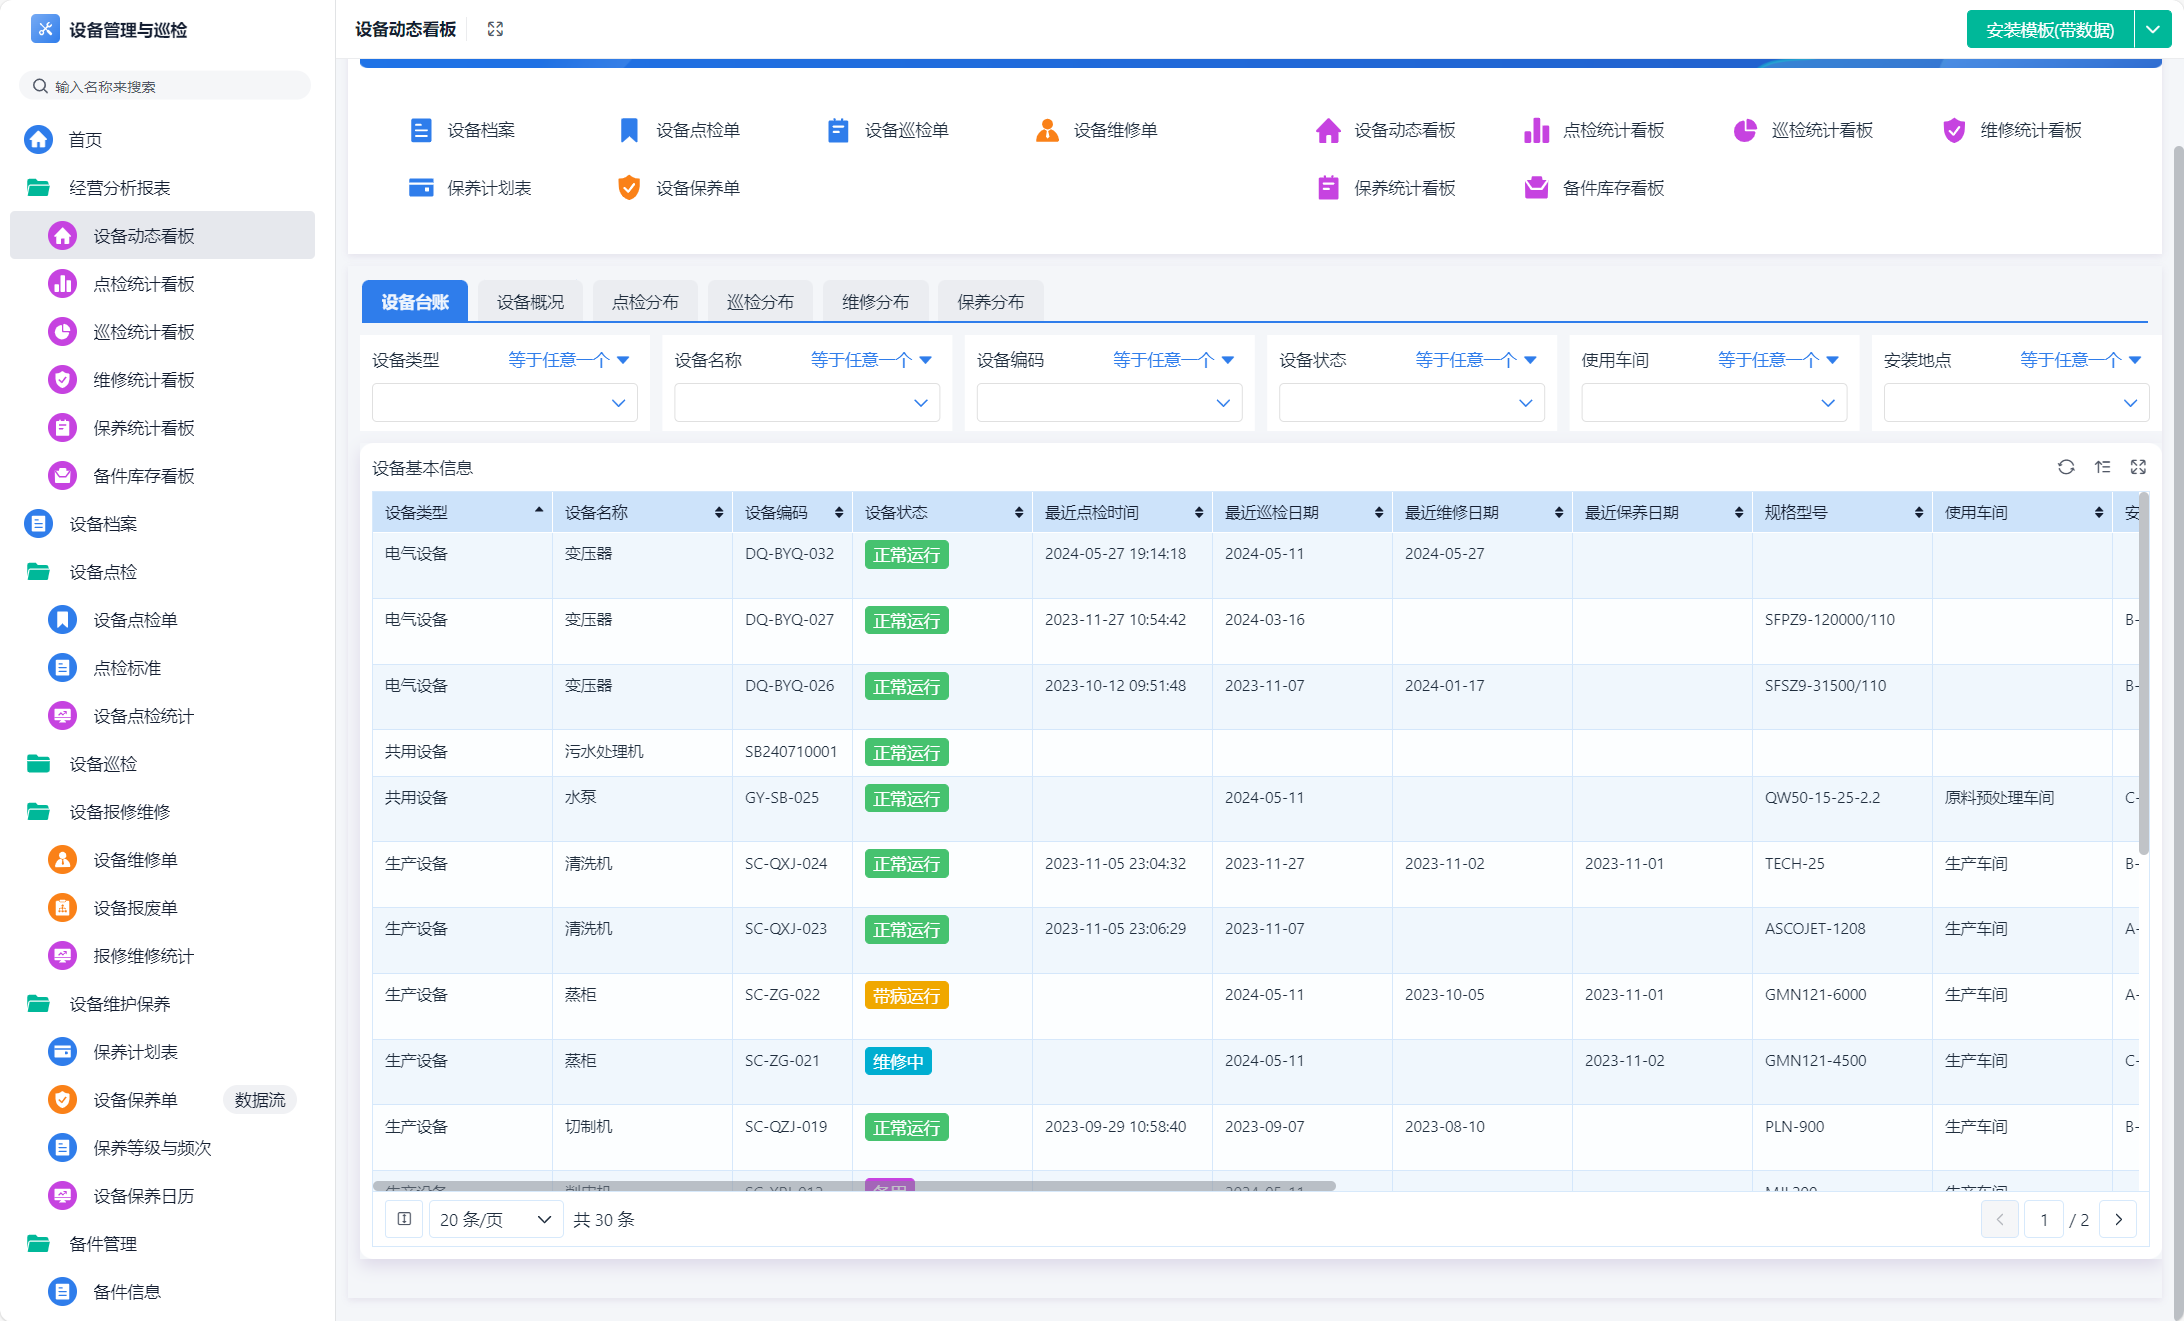Toggle sorting on the 设备状态 column header
Screen dimensions: 2184x1321
point(1018,512)
